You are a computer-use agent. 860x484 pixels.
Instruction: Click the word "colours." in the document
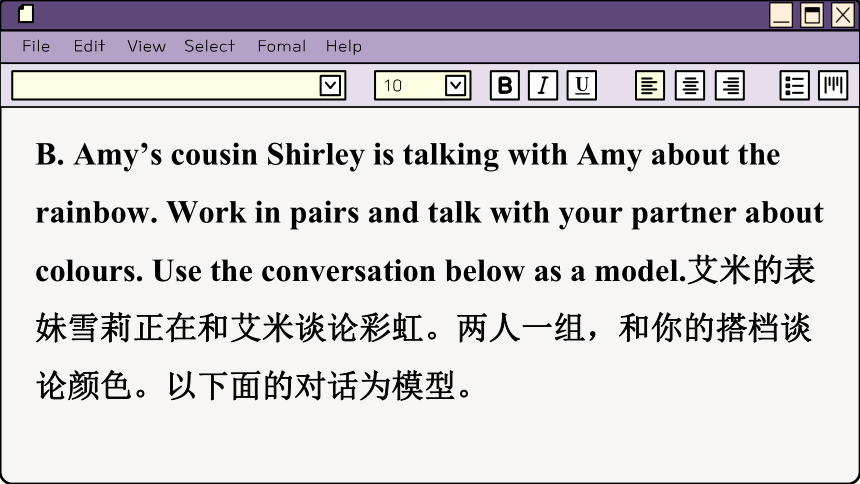point(89,271)
